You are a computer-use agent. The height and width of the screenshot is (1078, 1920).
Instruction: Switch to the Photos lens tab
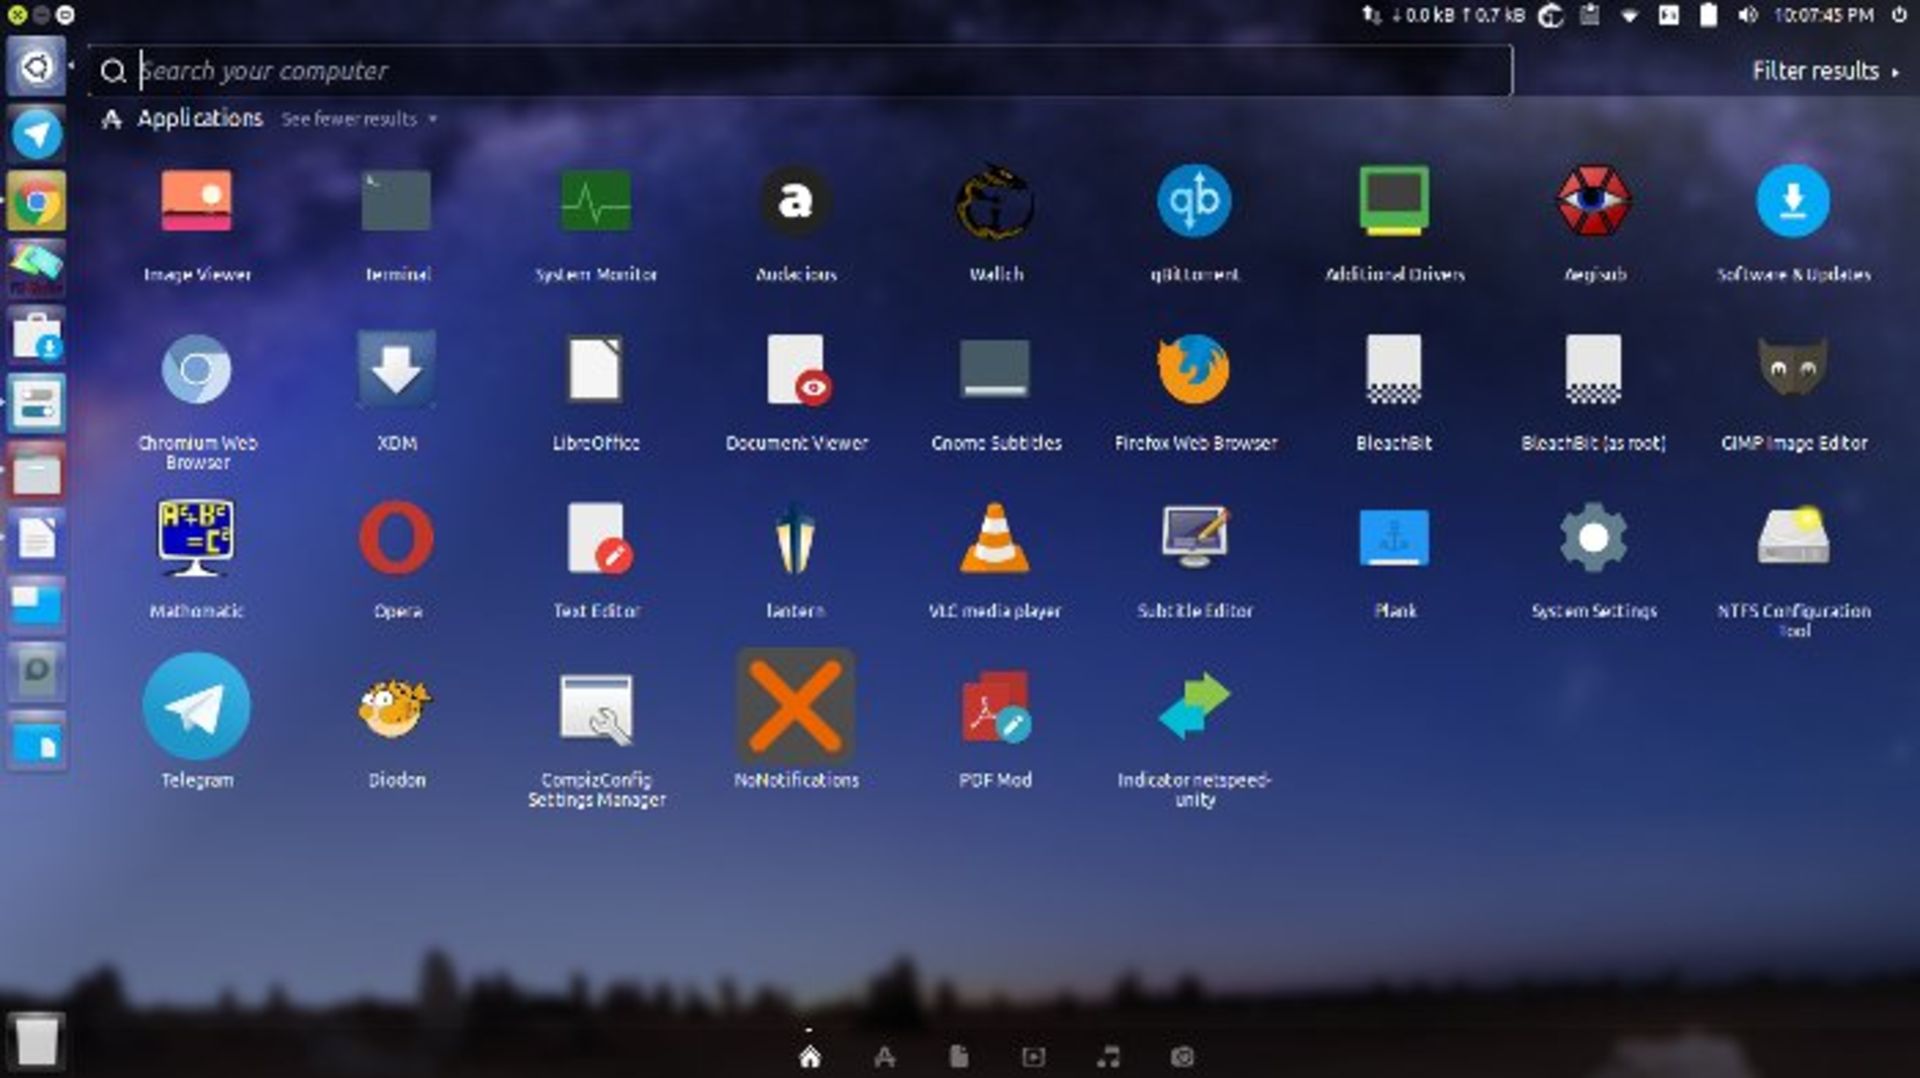pyautogui.click(x=1182, y=1057)
